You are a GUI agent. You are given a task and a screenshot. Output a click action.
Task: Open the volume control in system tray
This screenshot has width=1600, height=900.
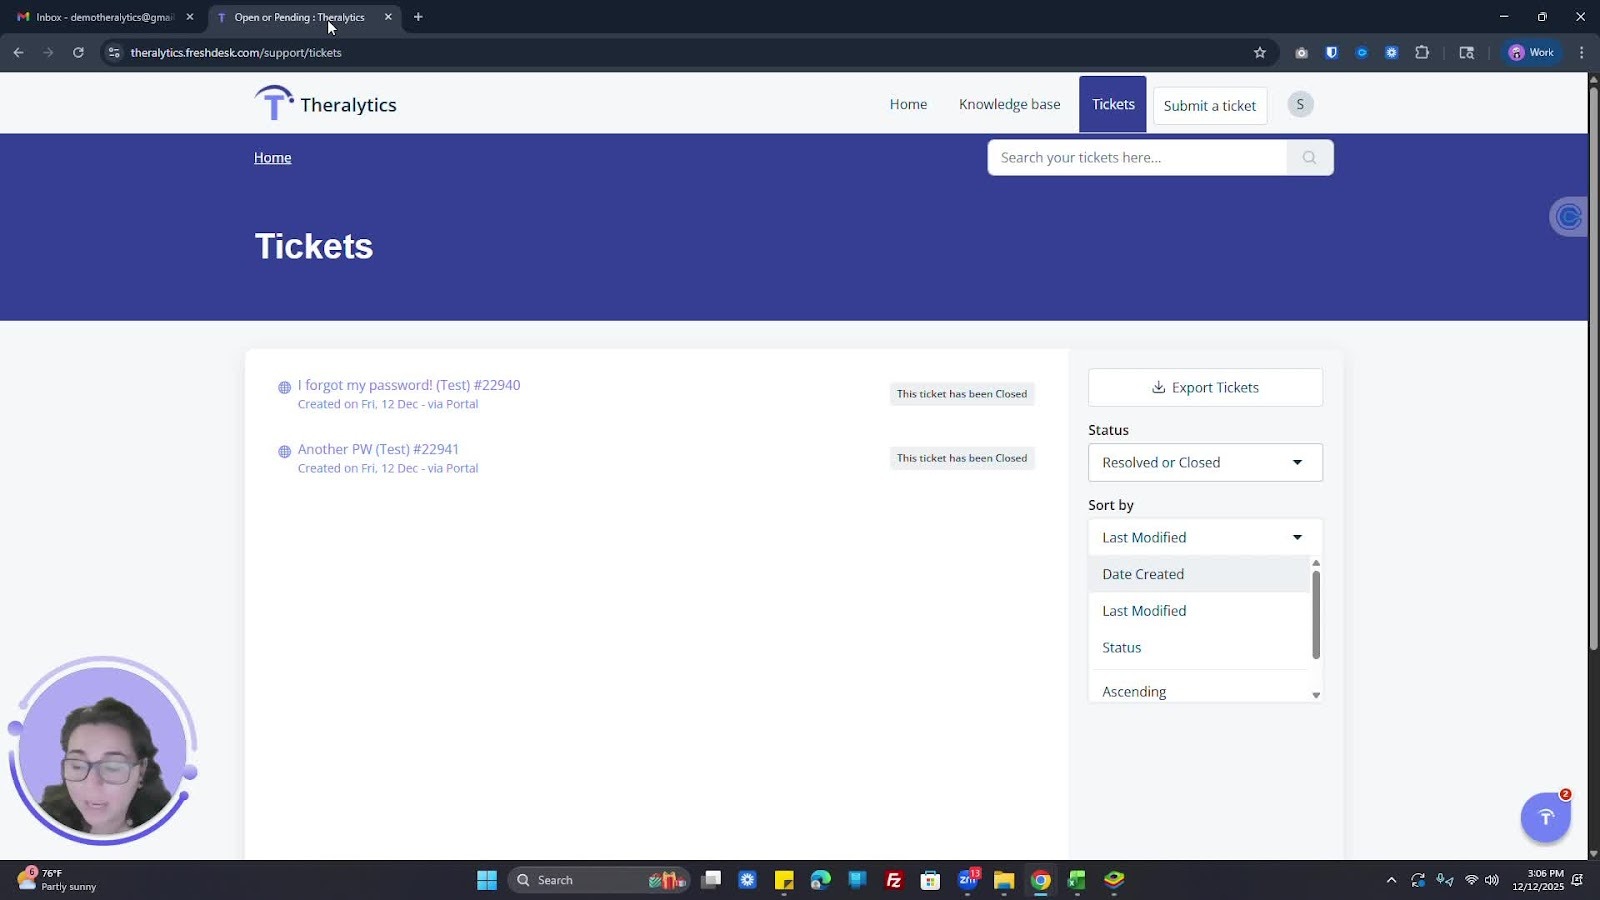(1492, 880)
